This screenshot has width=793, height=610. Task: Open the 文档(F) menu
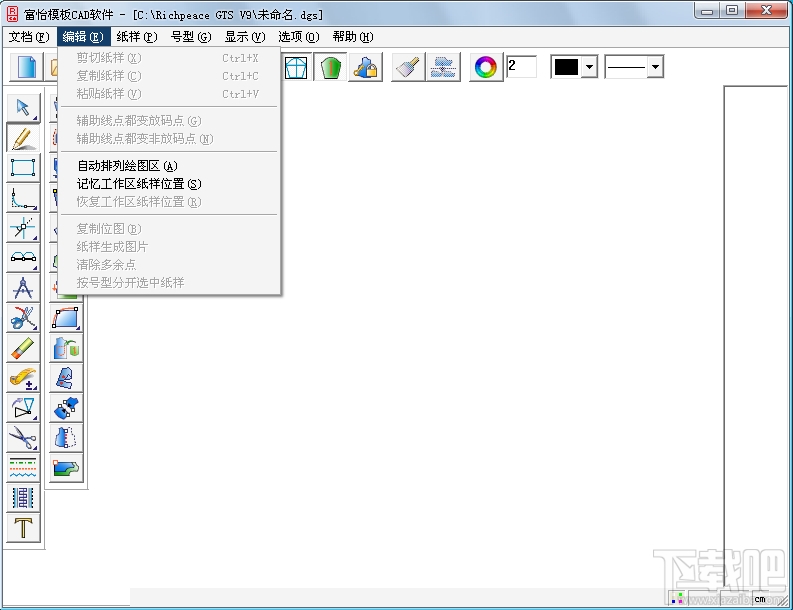click(x=29, y=37)
